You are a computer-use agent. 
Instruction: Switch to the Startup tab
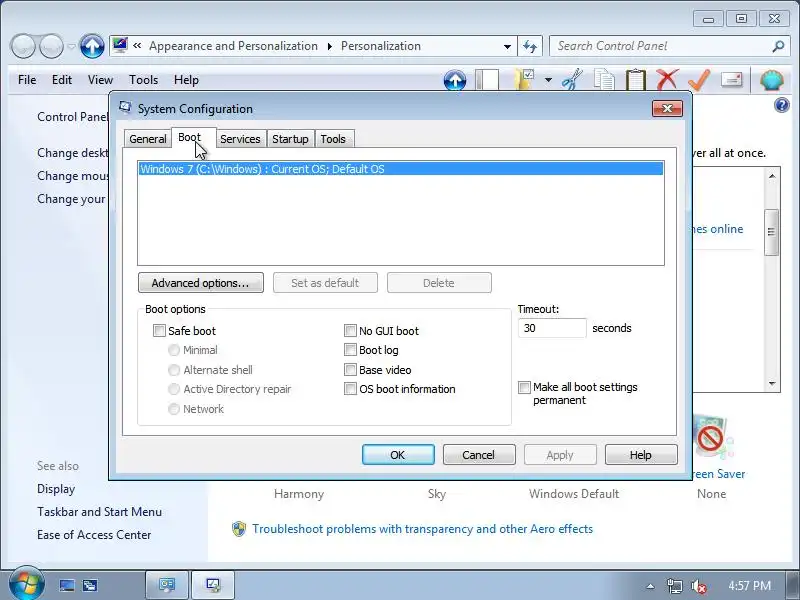tap(290, 139)
